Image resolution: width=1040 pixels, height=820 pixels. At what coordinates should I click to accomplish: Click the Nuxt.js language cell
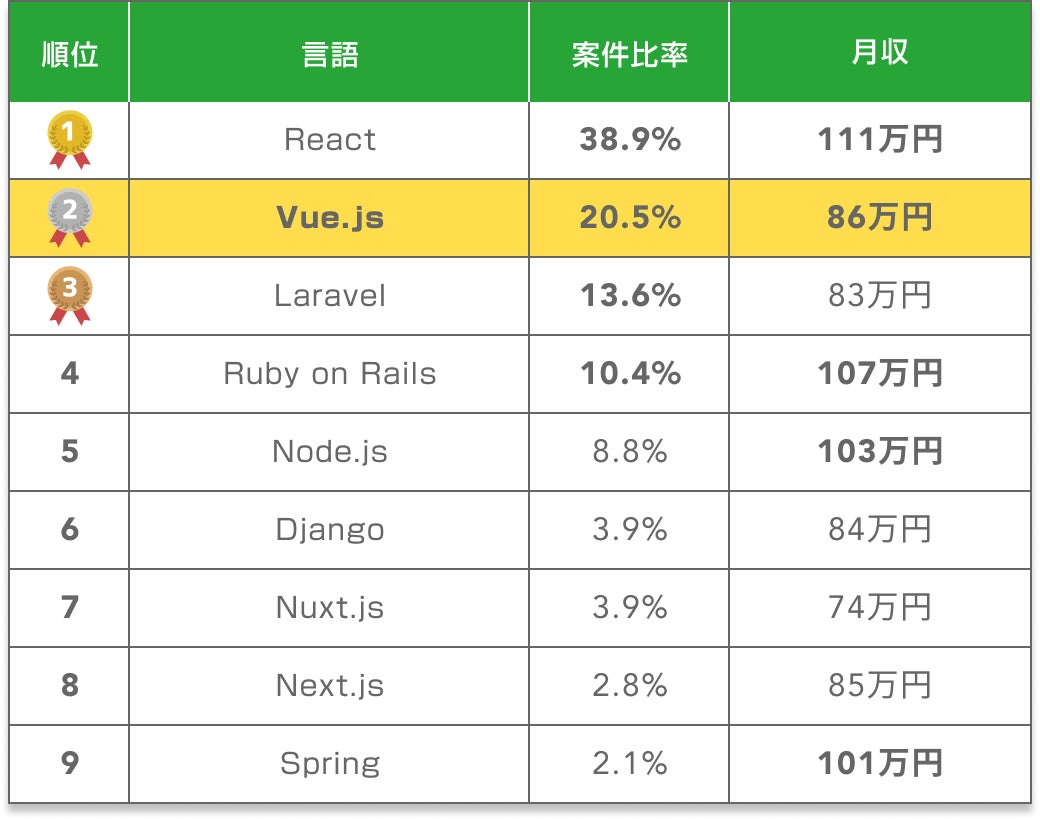(x=330, y=608)
